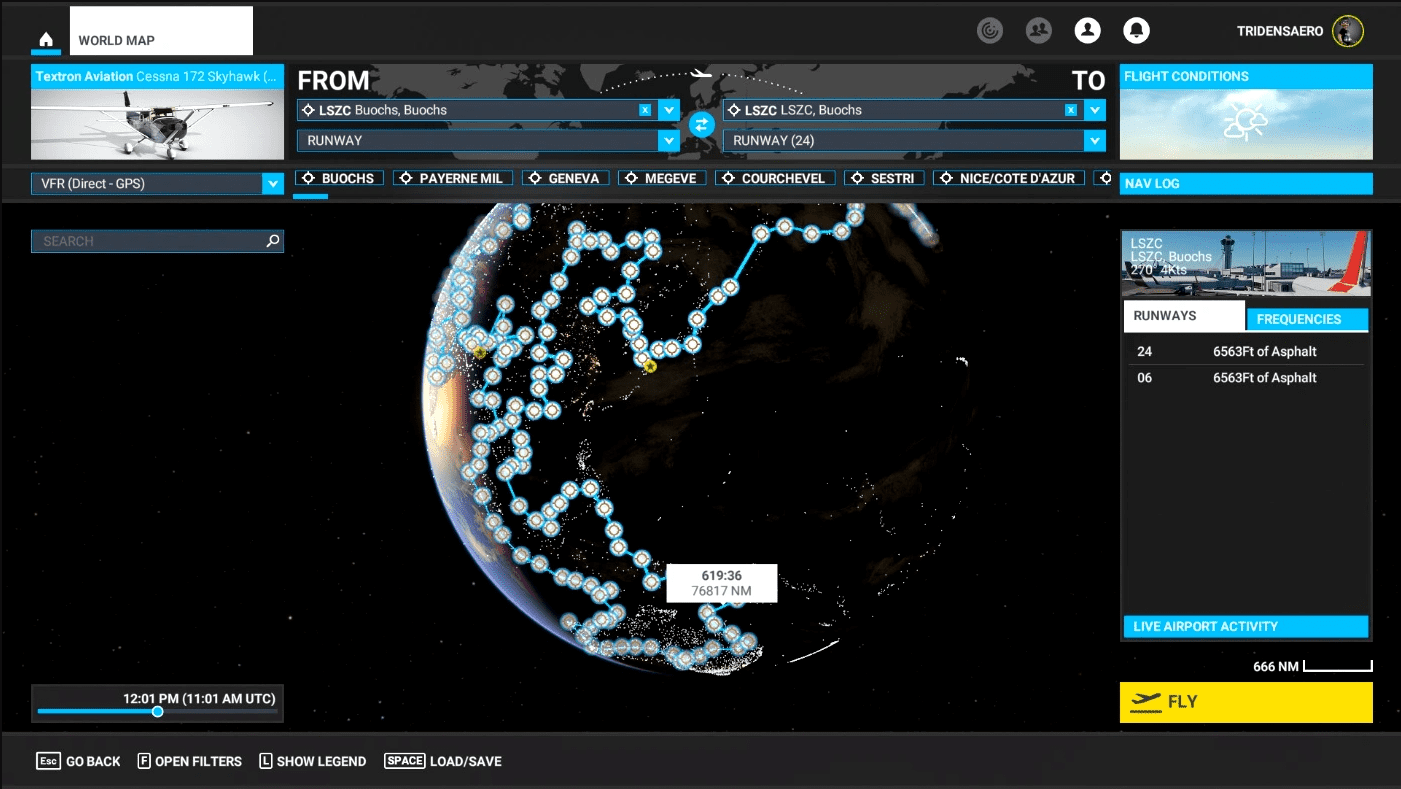The height and width of the screenshot is (789, 1401).
Task: Open the NAV LOG panel
Action: (1245, 184)
